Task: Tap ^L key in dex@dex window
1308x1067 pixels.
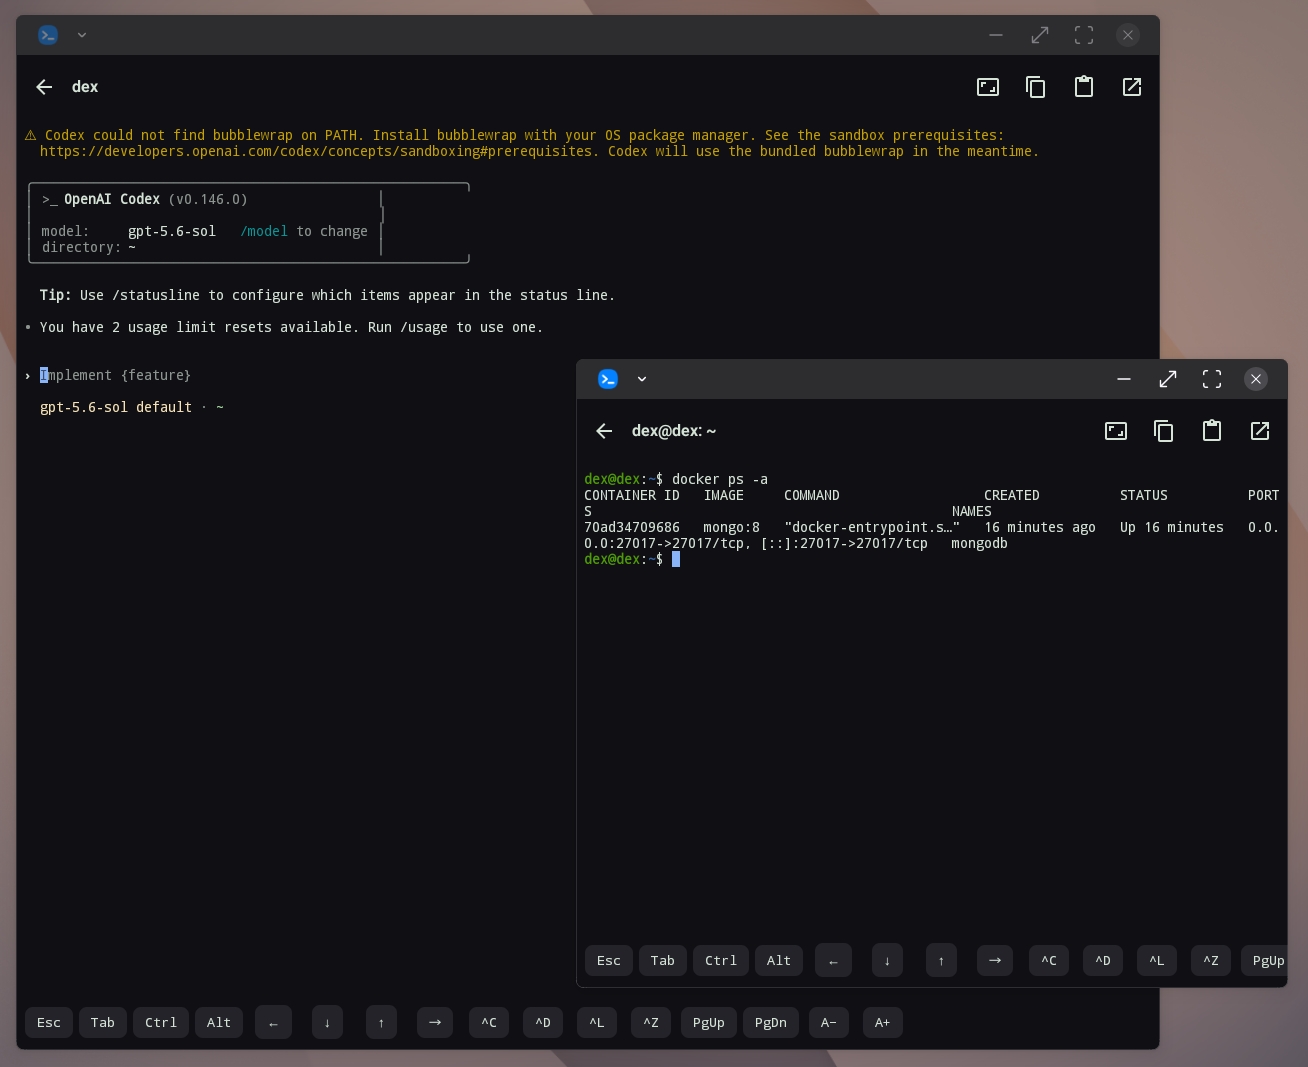Action: point(1157,961)
